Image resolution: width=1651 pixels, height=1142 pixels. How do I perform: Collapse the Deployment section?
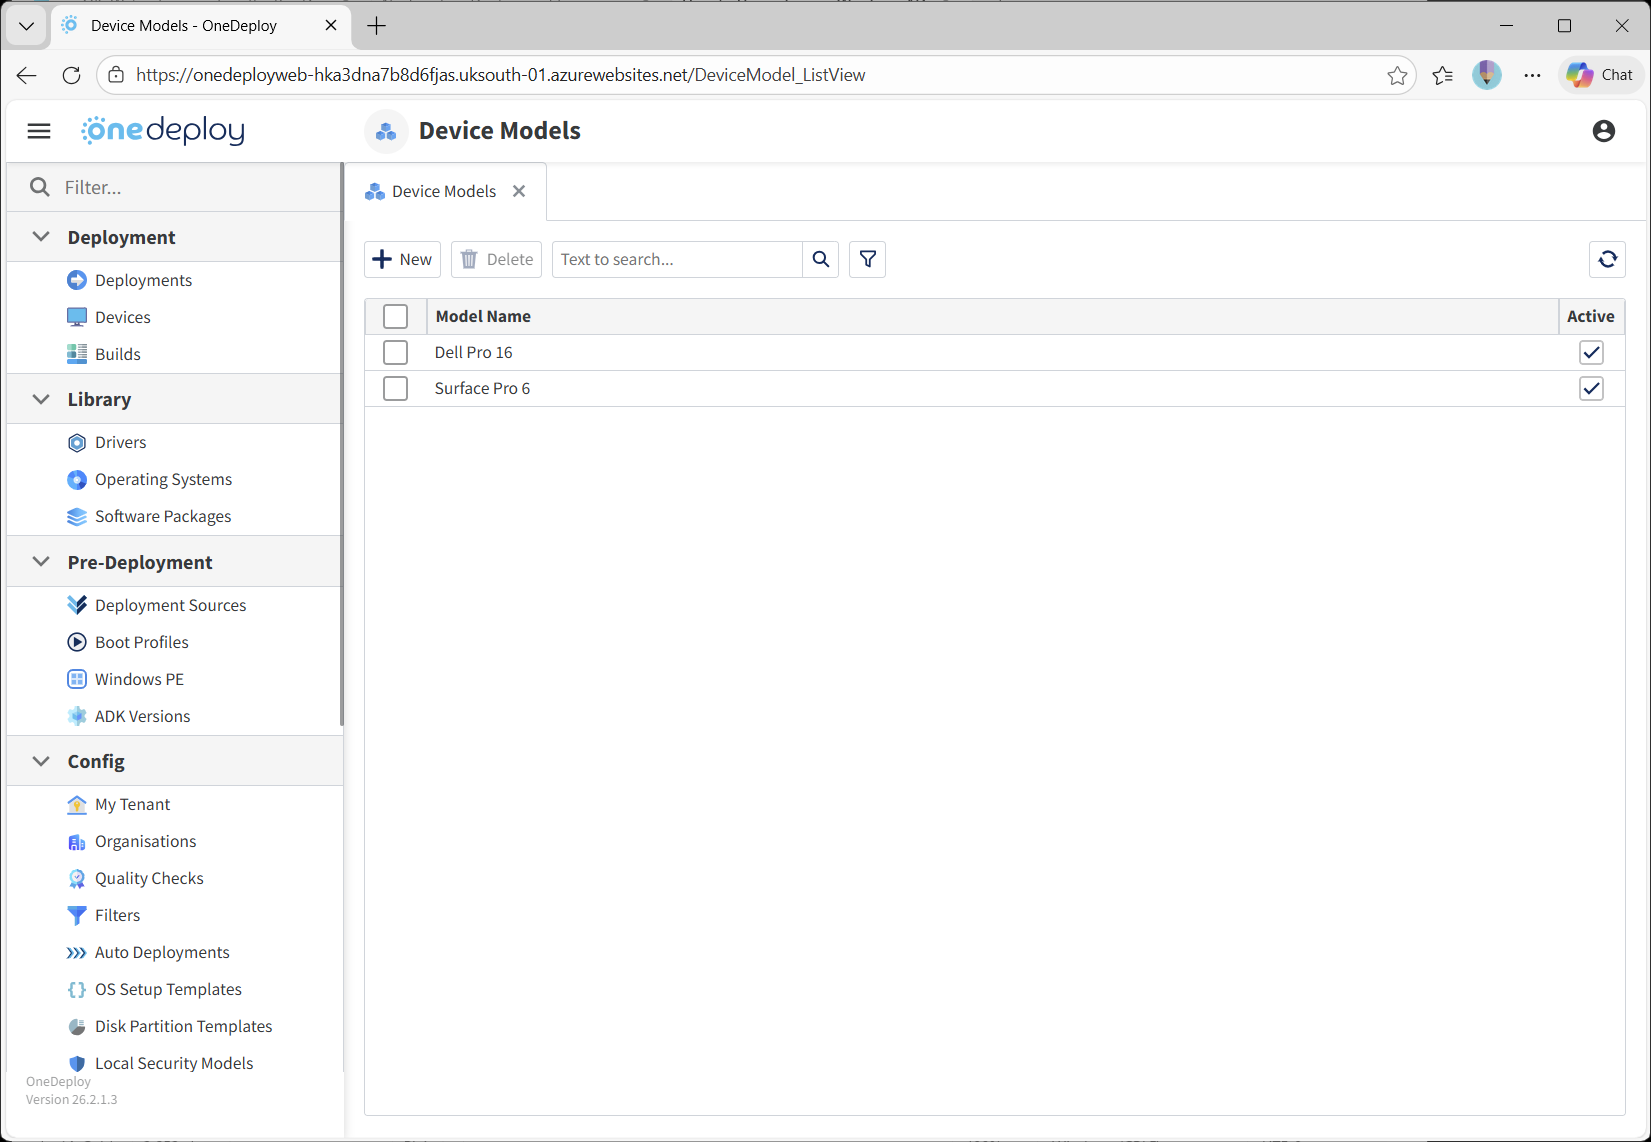[x=41, y=237]
